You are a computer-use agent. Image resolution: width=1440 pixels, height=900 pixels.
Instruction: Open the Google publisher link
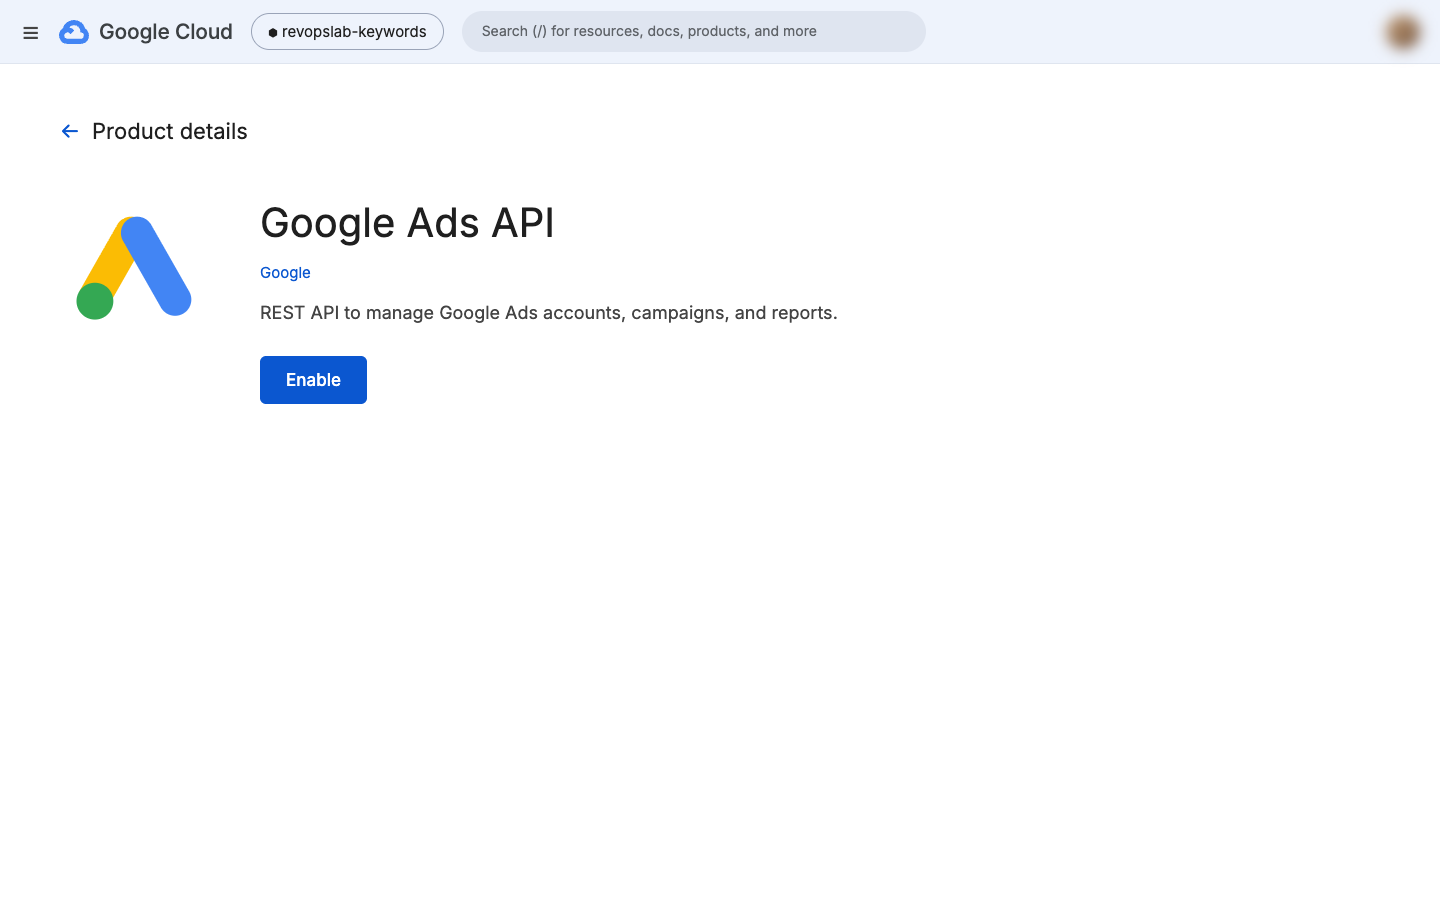click(285, 272)
